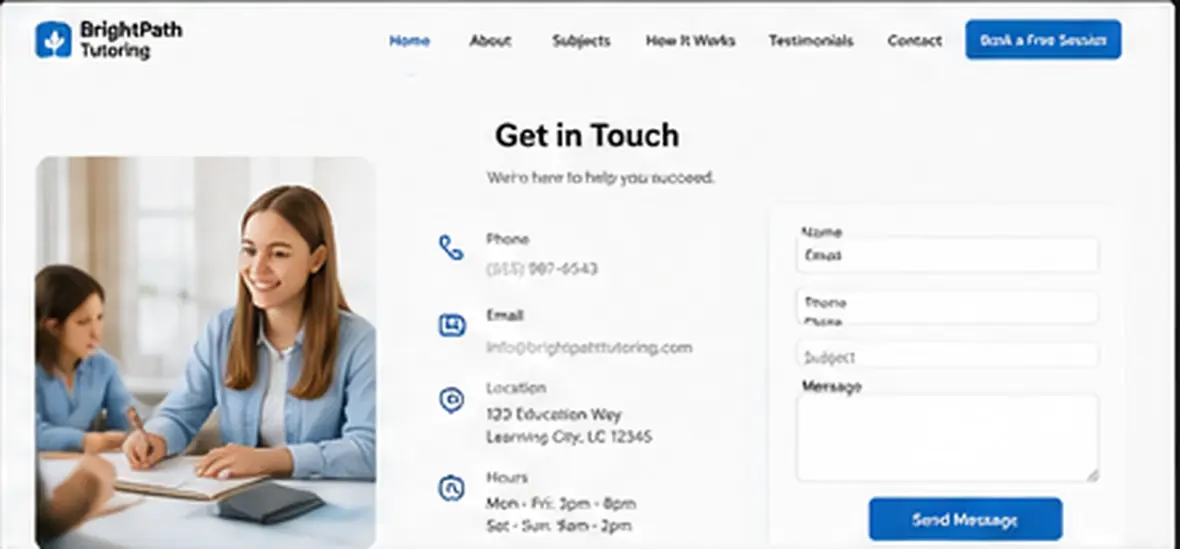1180x549 pixels.
Task: Click the phone number ending 987-6543
Action: point(542,268)
